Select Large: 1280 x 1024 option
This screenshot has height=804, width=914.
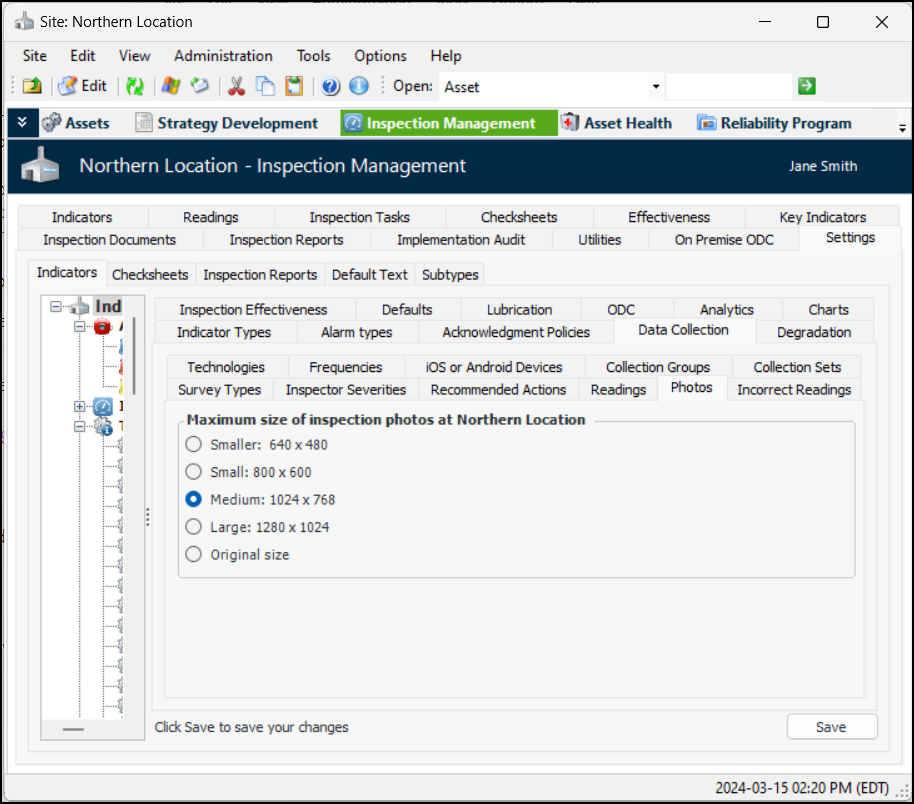194,527
